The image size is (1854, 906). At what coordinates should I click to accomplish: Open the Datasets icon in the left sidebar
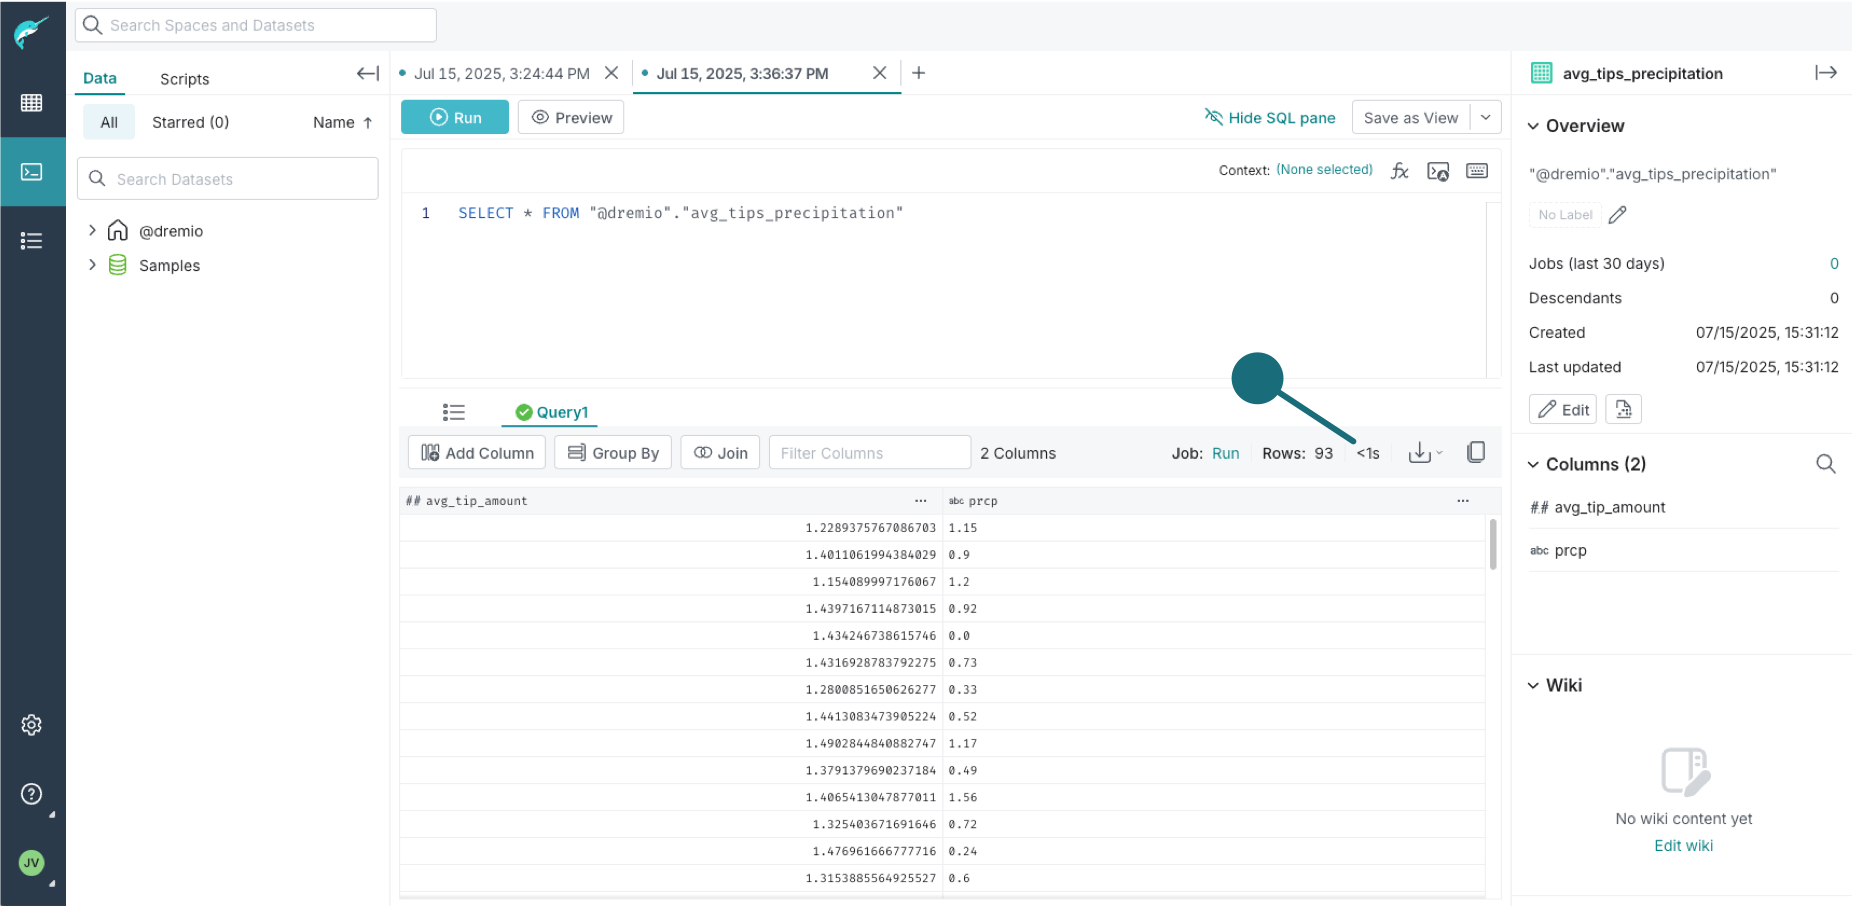(x=33, y=102)
